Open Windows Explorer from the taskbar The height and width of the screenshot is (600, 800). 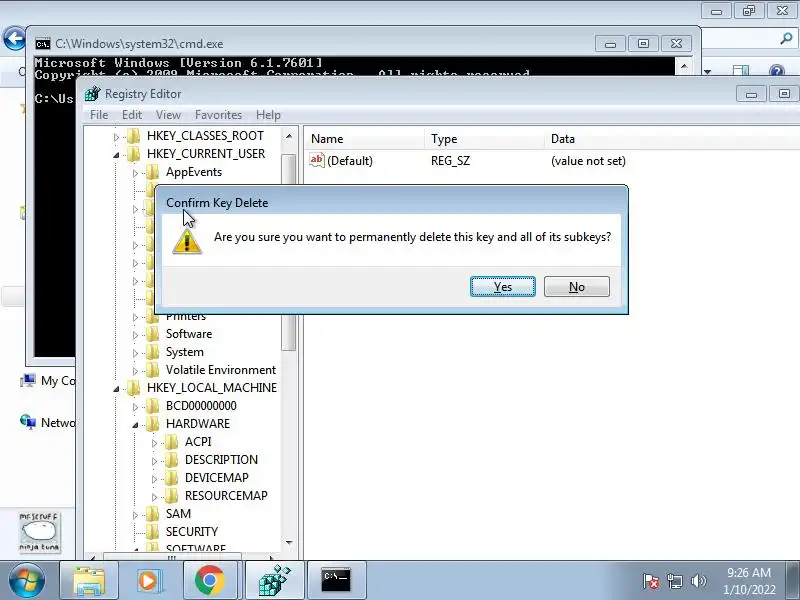89,581
